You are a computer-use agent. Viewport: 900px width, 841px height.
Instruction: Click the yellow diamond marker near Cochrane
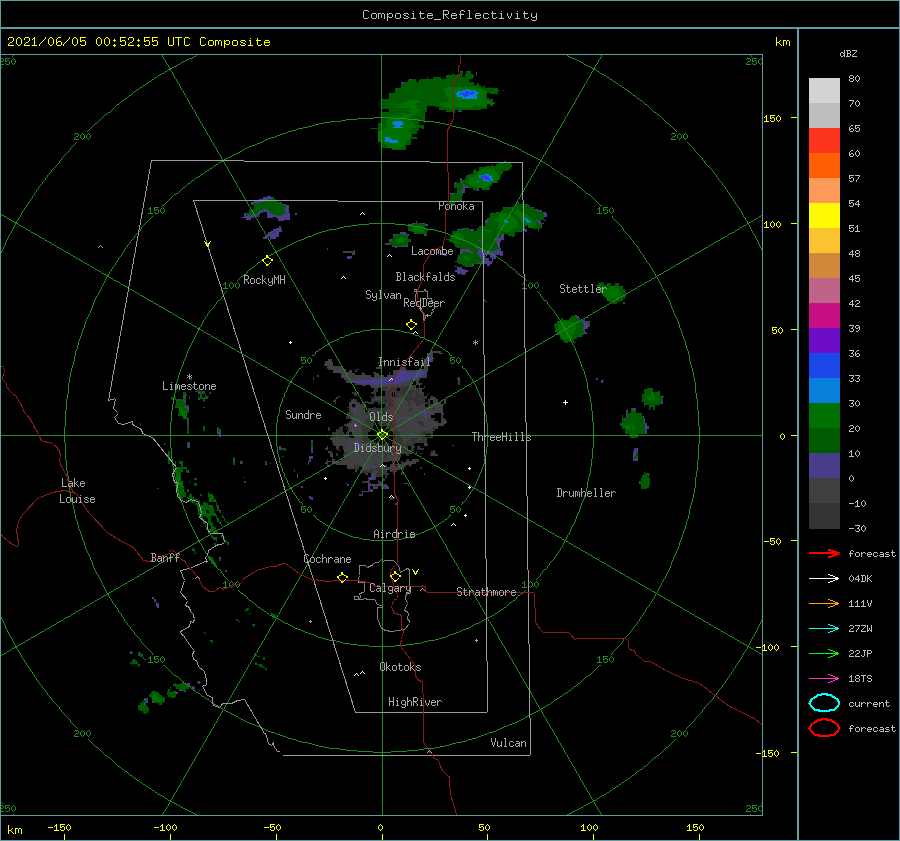[343, 578]
